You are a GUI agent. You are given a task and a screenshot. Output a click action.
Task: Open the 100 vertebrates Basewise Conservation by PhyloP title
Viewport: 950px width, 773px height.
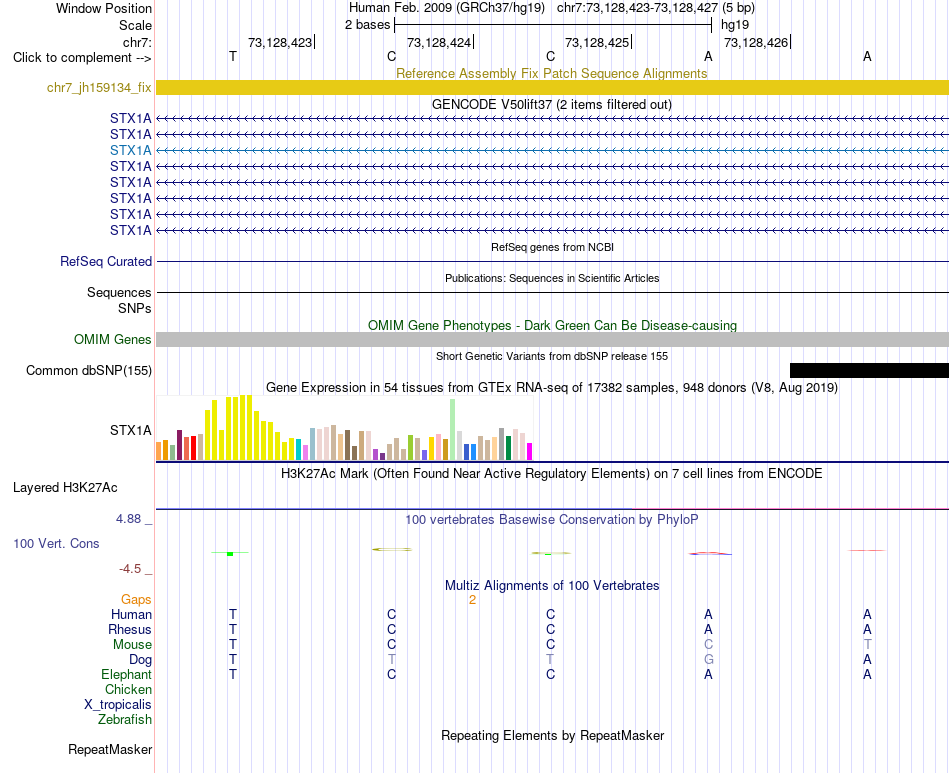(x=552, y=519)
